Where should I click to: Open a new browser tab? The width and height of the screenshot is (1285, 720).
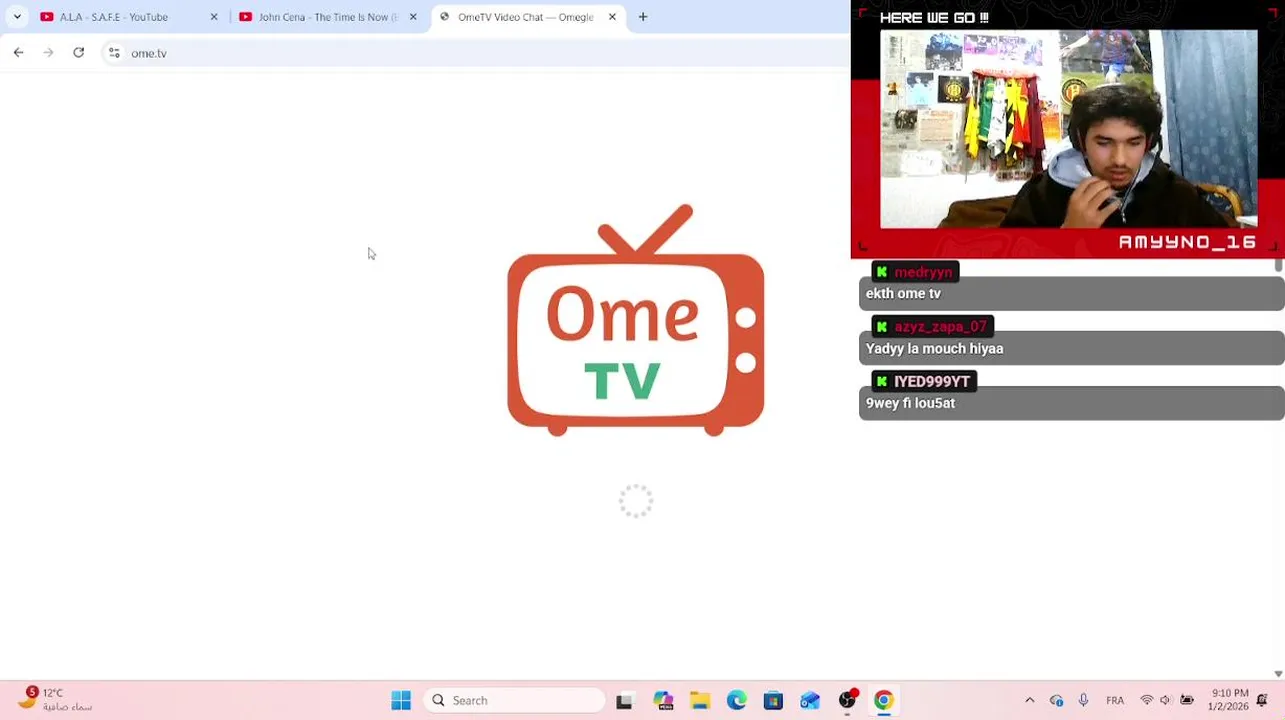643,17
